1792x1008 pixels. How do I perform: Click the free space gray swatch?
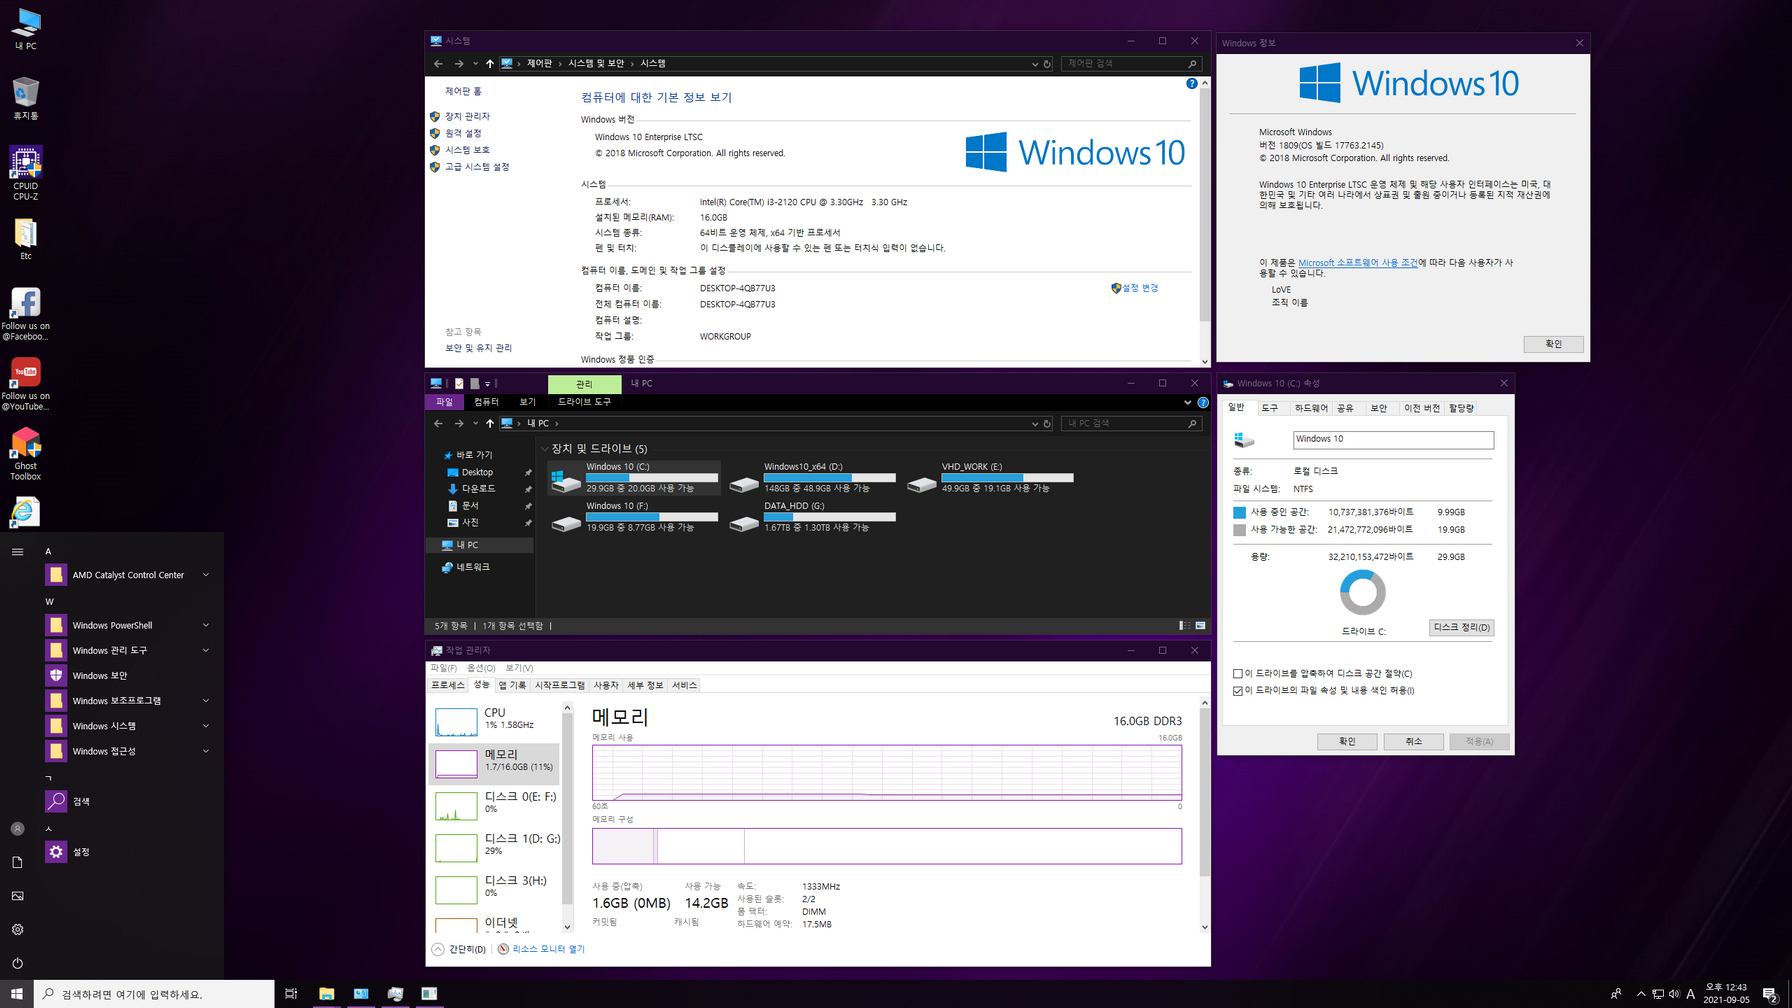tap(1239, 530)
